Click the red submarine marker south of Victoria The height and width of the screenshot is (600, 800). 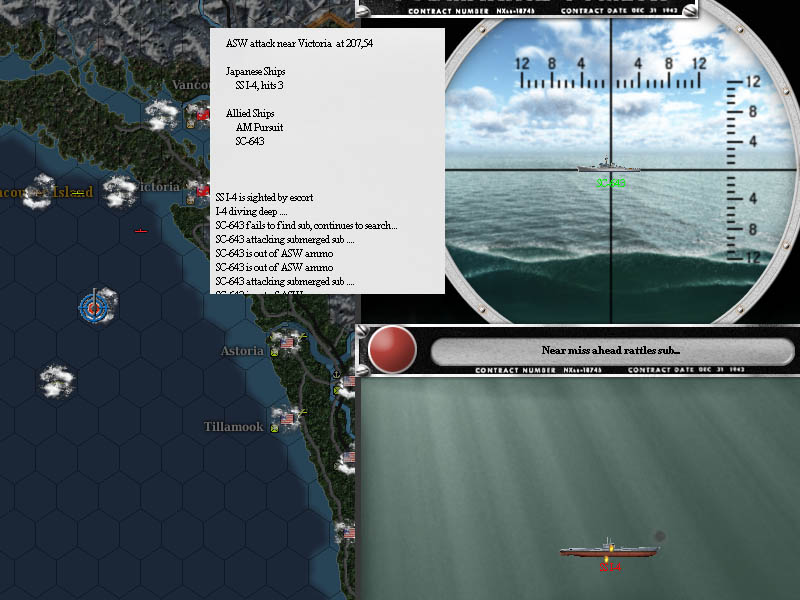click(141, 231)
